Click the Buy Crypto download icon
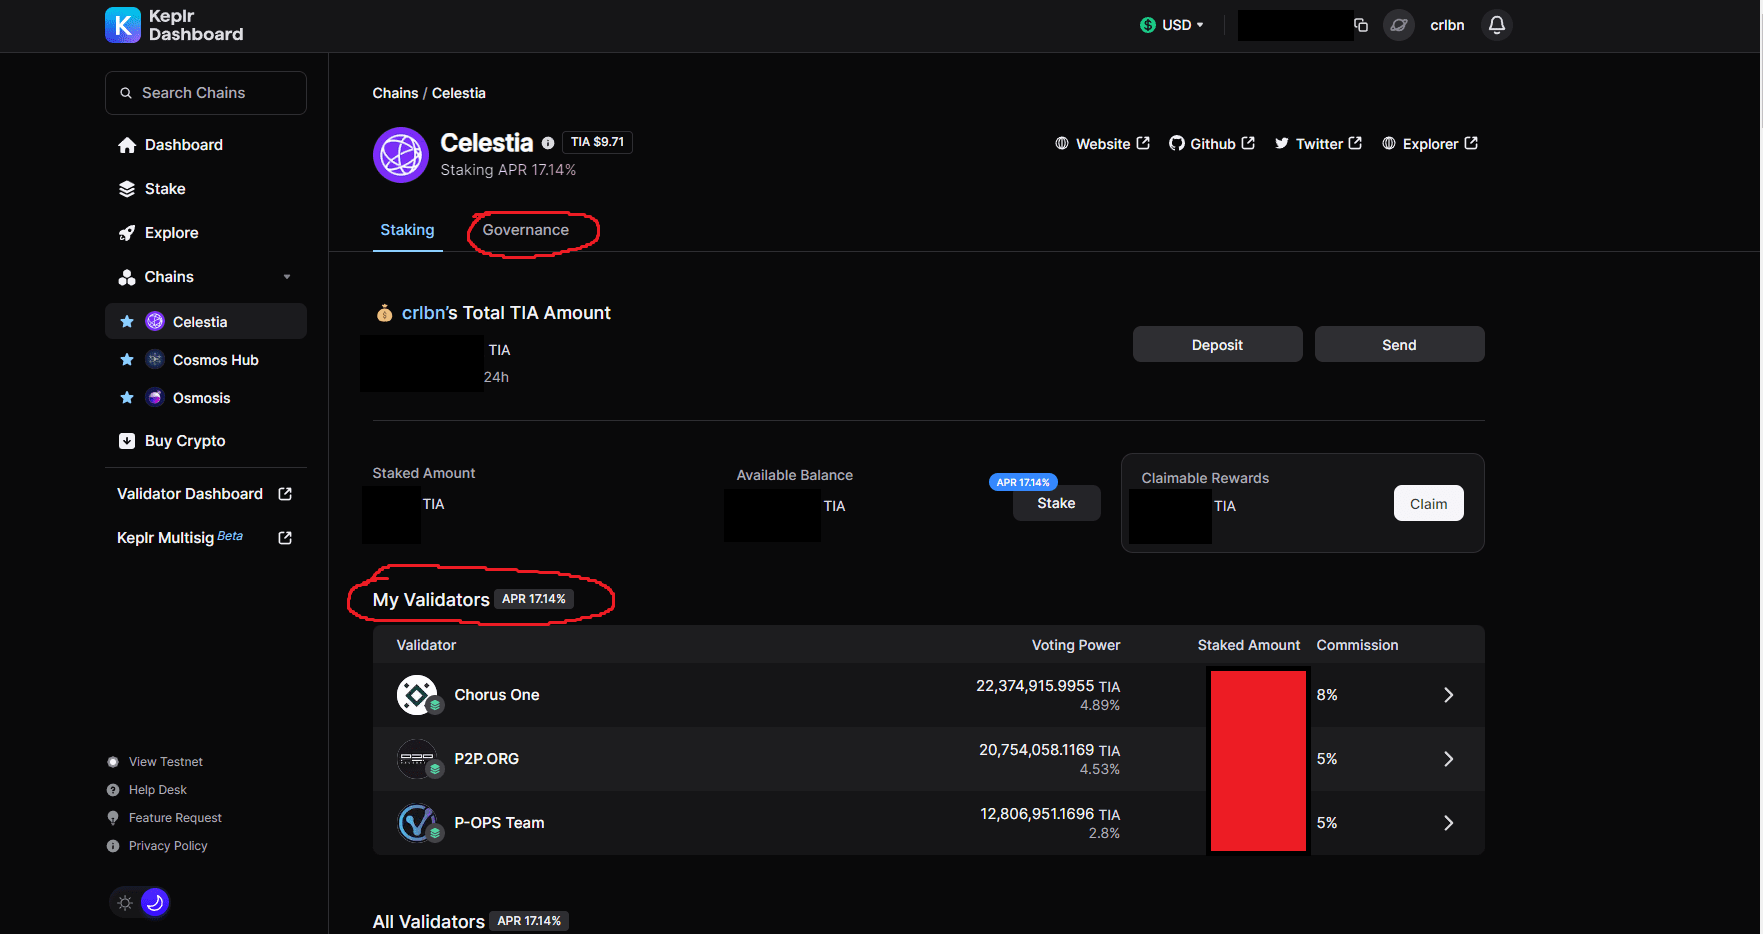 (127, 441)
